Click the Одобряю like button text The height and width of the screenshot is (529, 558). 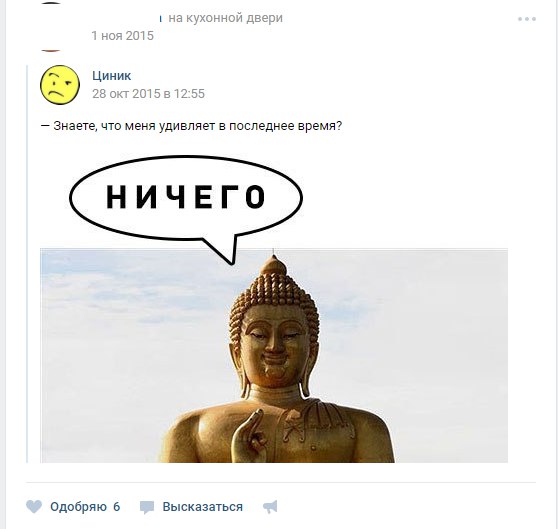click(x=78, y=507)
